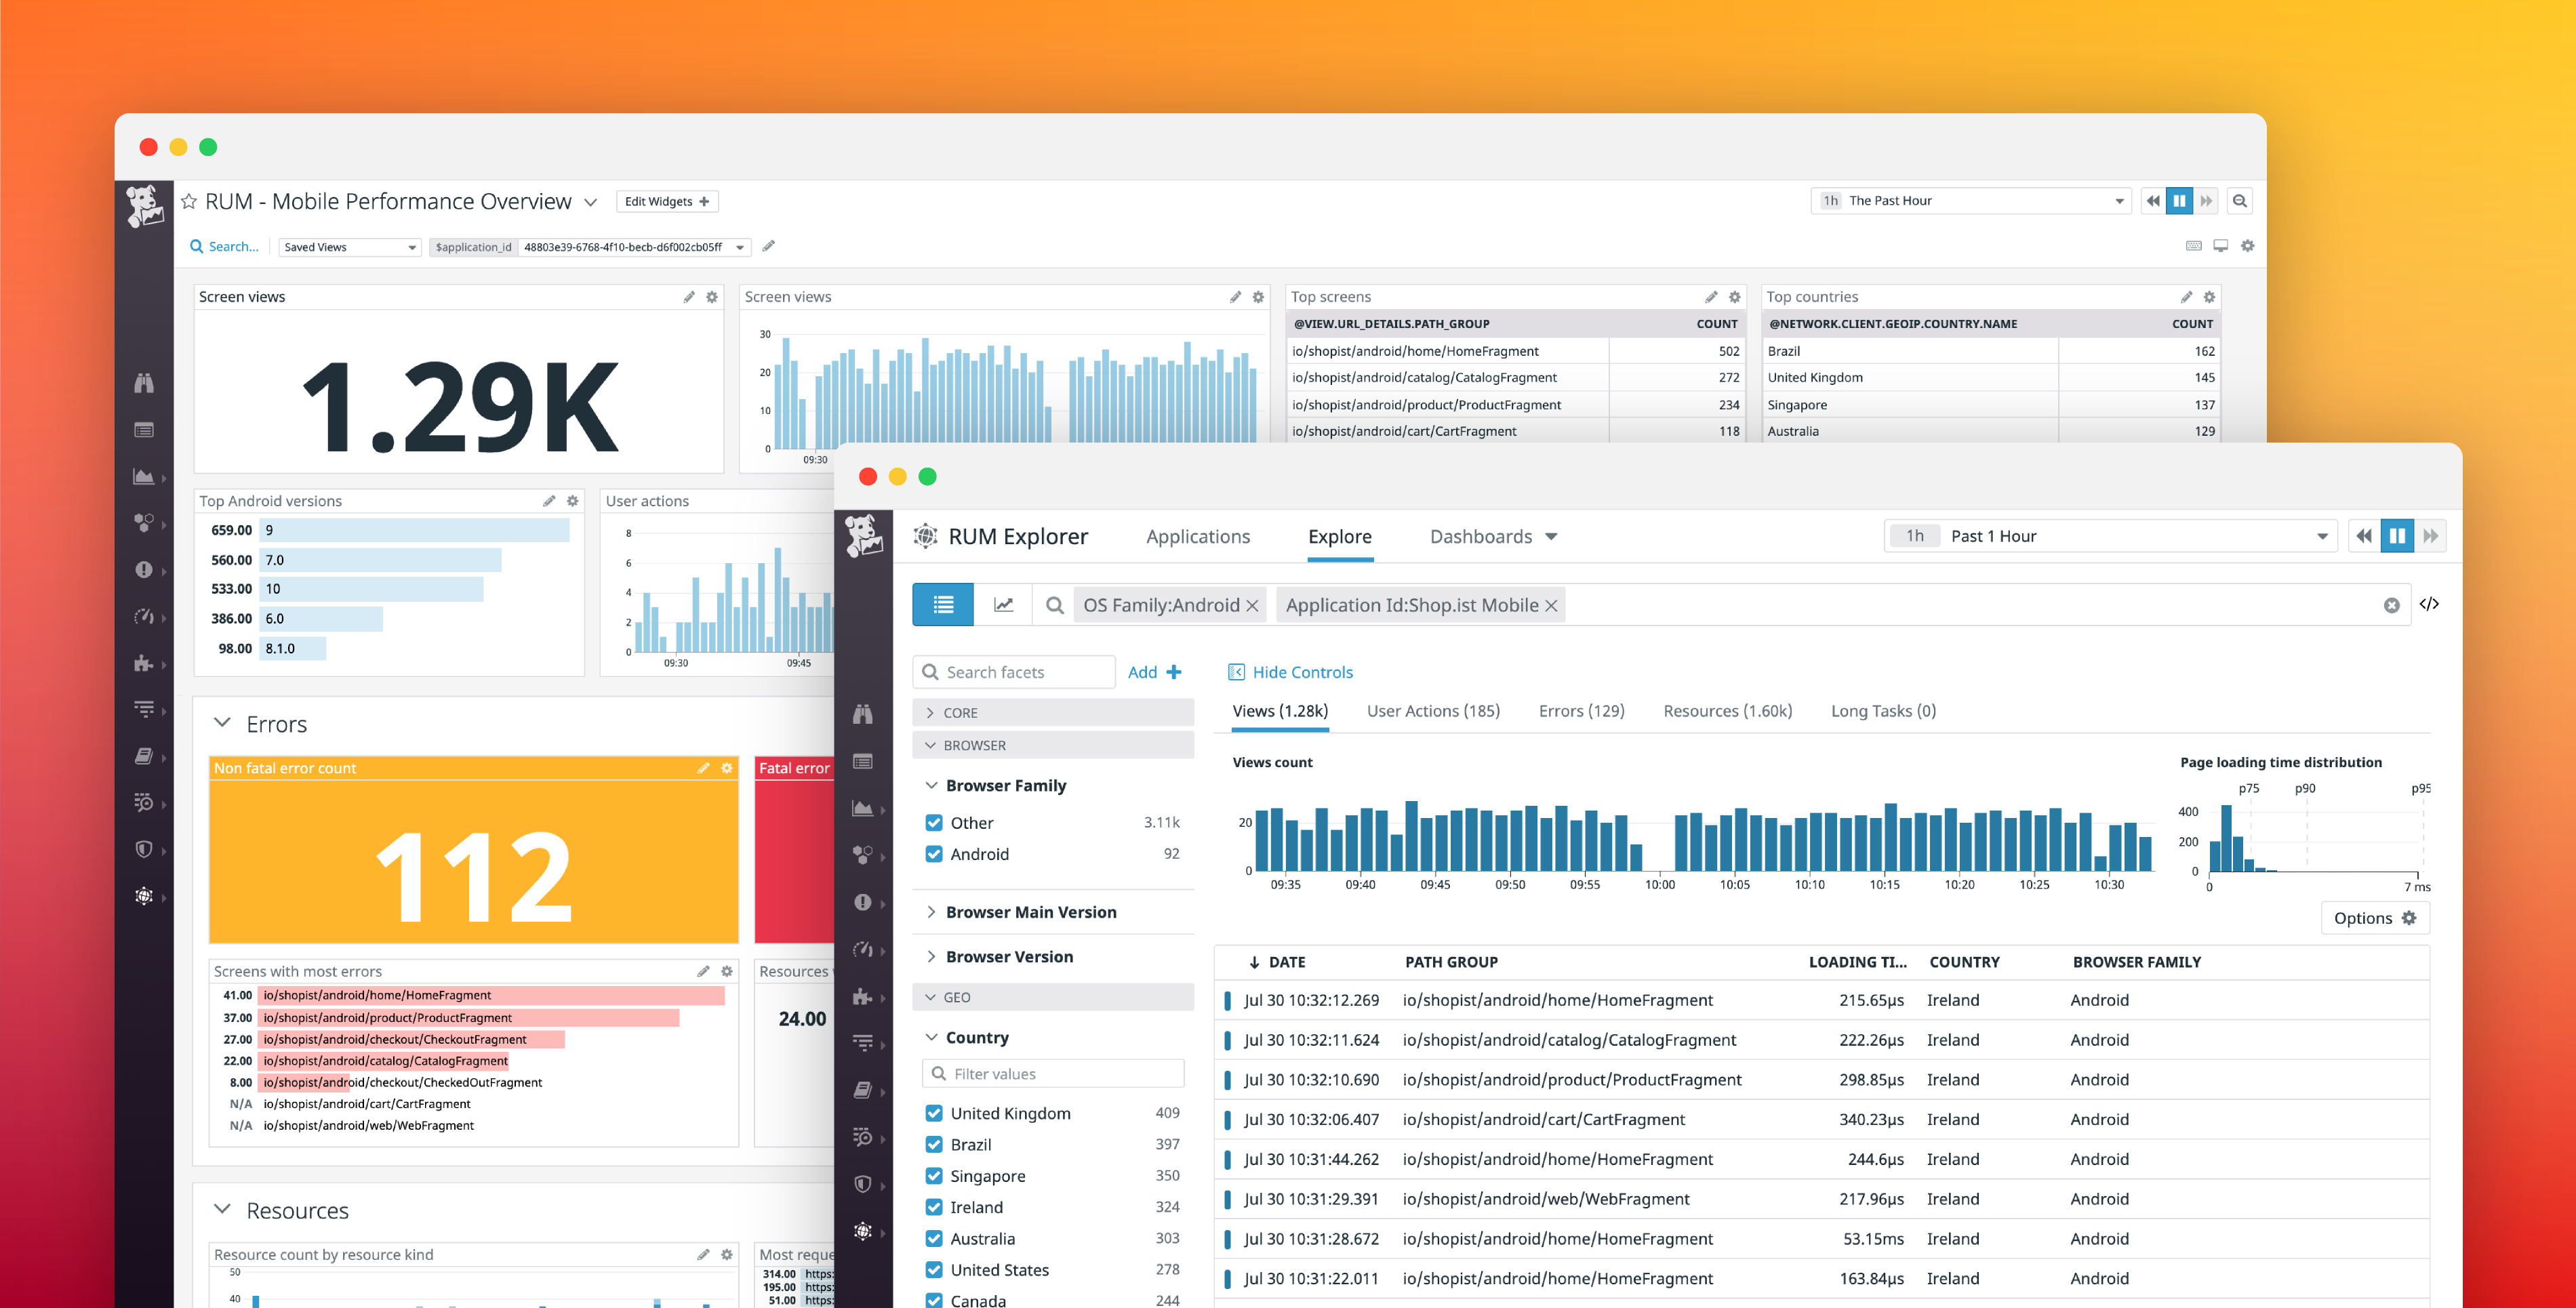The image size is (2576, 1308).
Task: Switch to the Errors (129) tab
Action: pyautogui.click(x=1581, y=710)
